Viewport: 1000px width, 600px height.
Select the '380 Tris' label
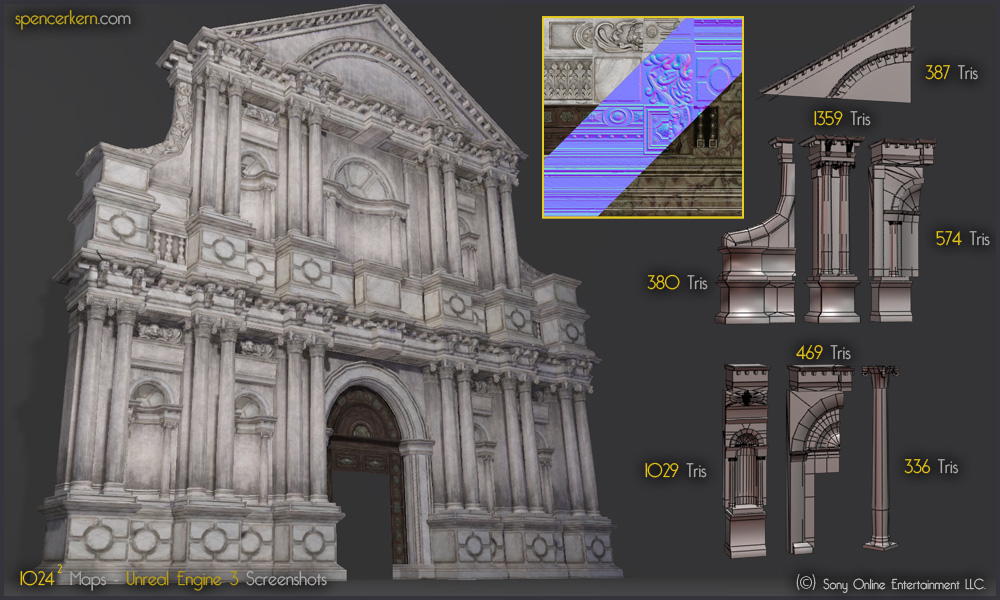point(677,282)
